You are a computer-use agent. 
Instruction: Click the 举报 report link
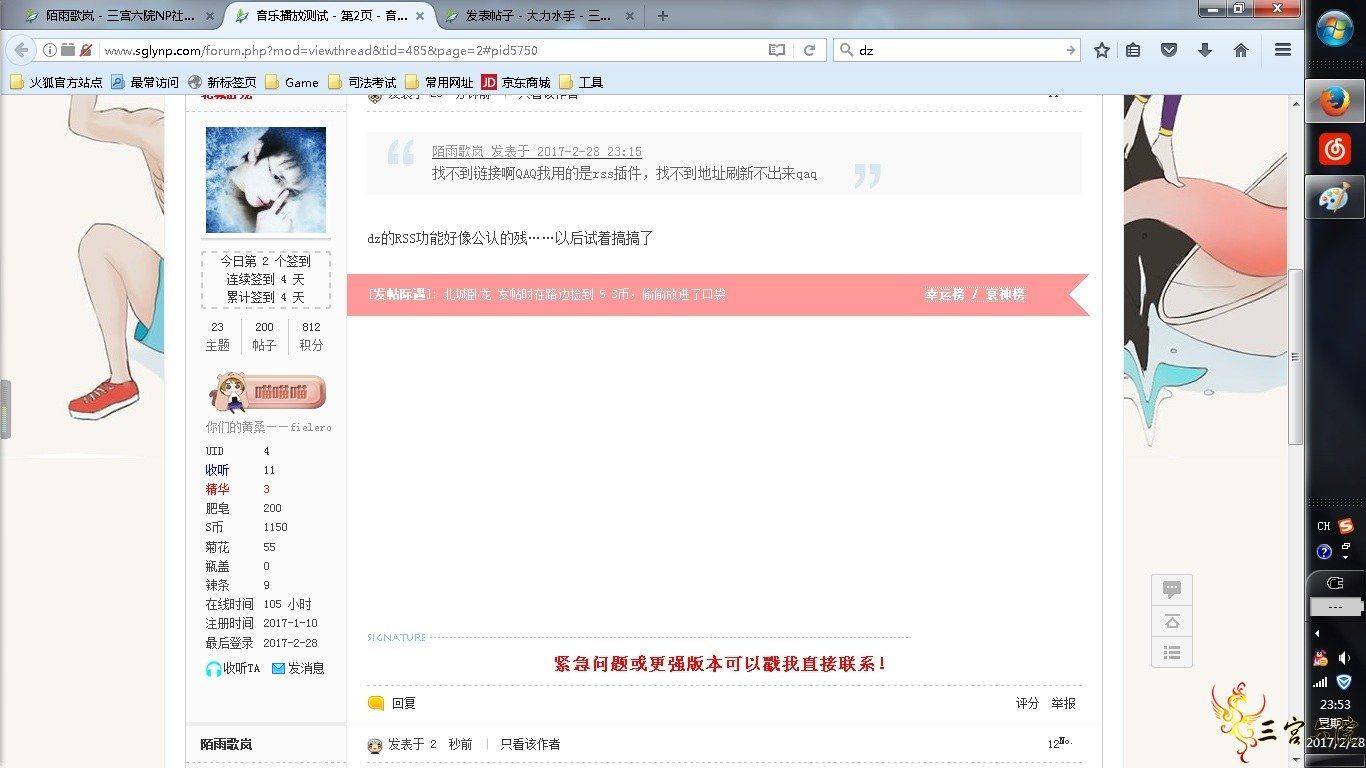coord(1063,703)
